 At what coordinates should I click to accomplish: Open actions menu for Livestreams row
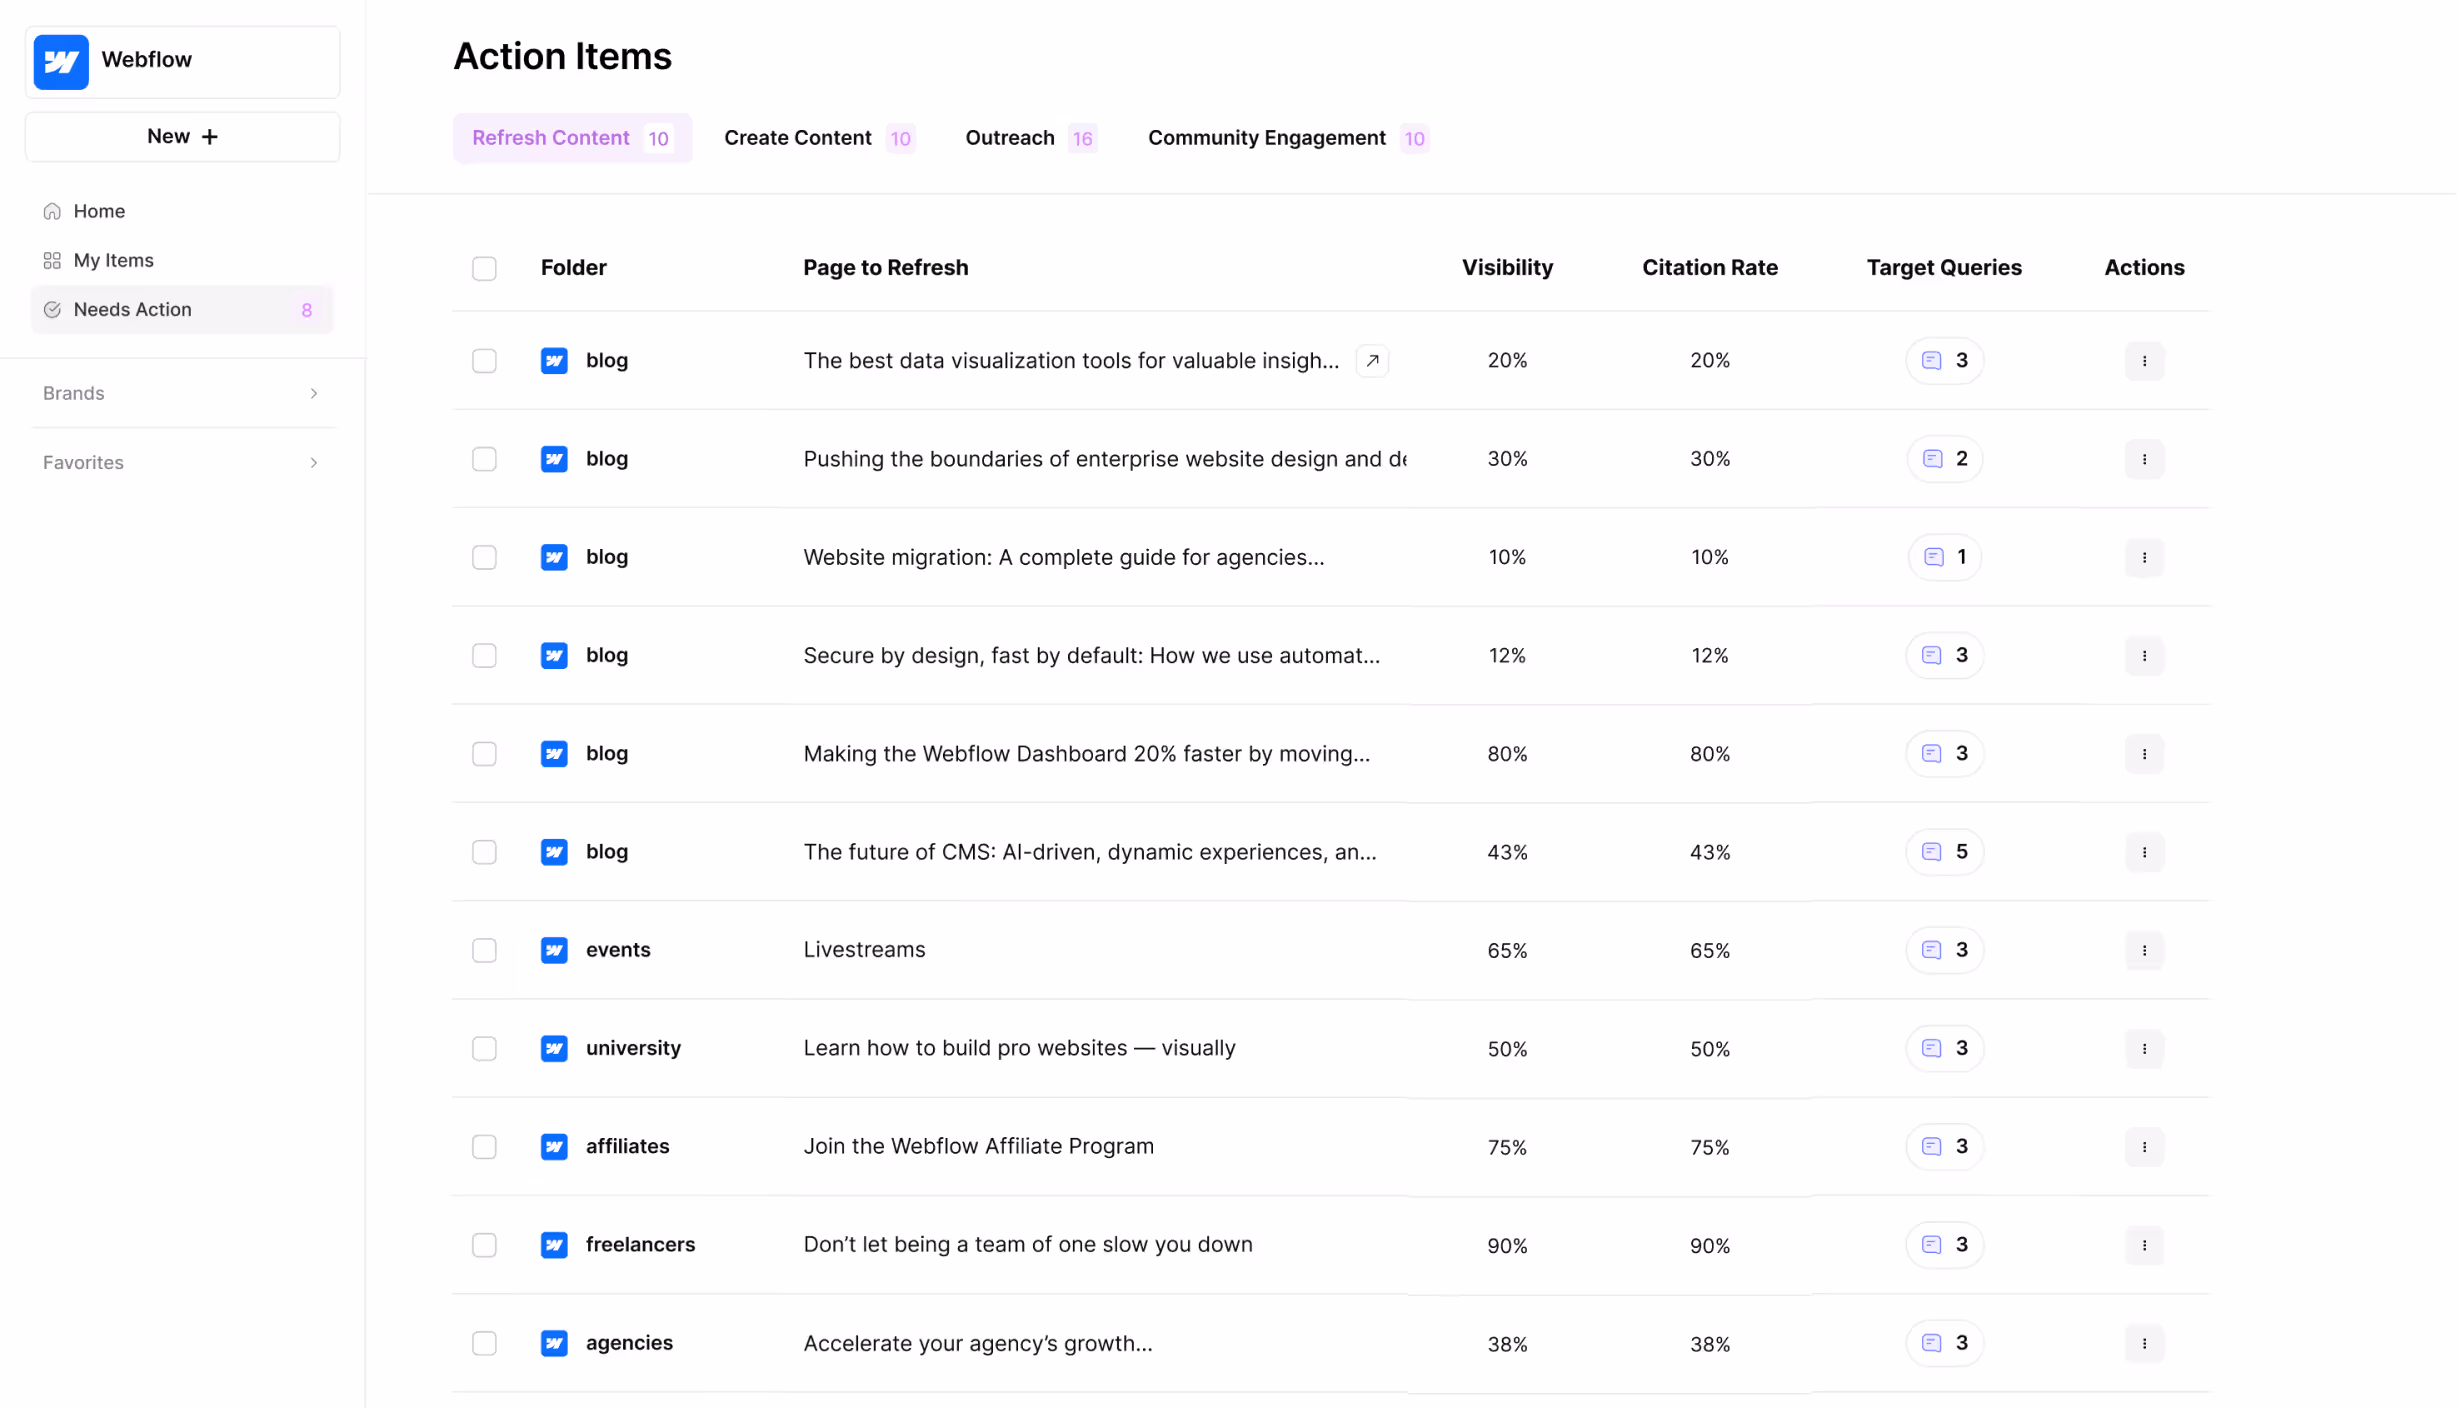(x=2144, y=950)
